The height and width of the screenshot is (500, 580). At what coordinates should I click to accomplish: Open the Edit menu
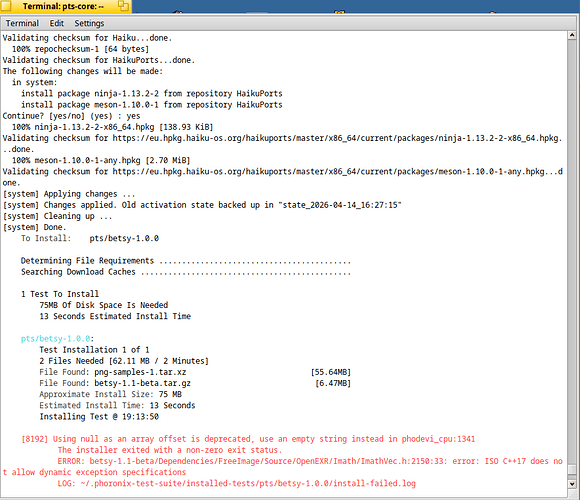tap(57, 23)
